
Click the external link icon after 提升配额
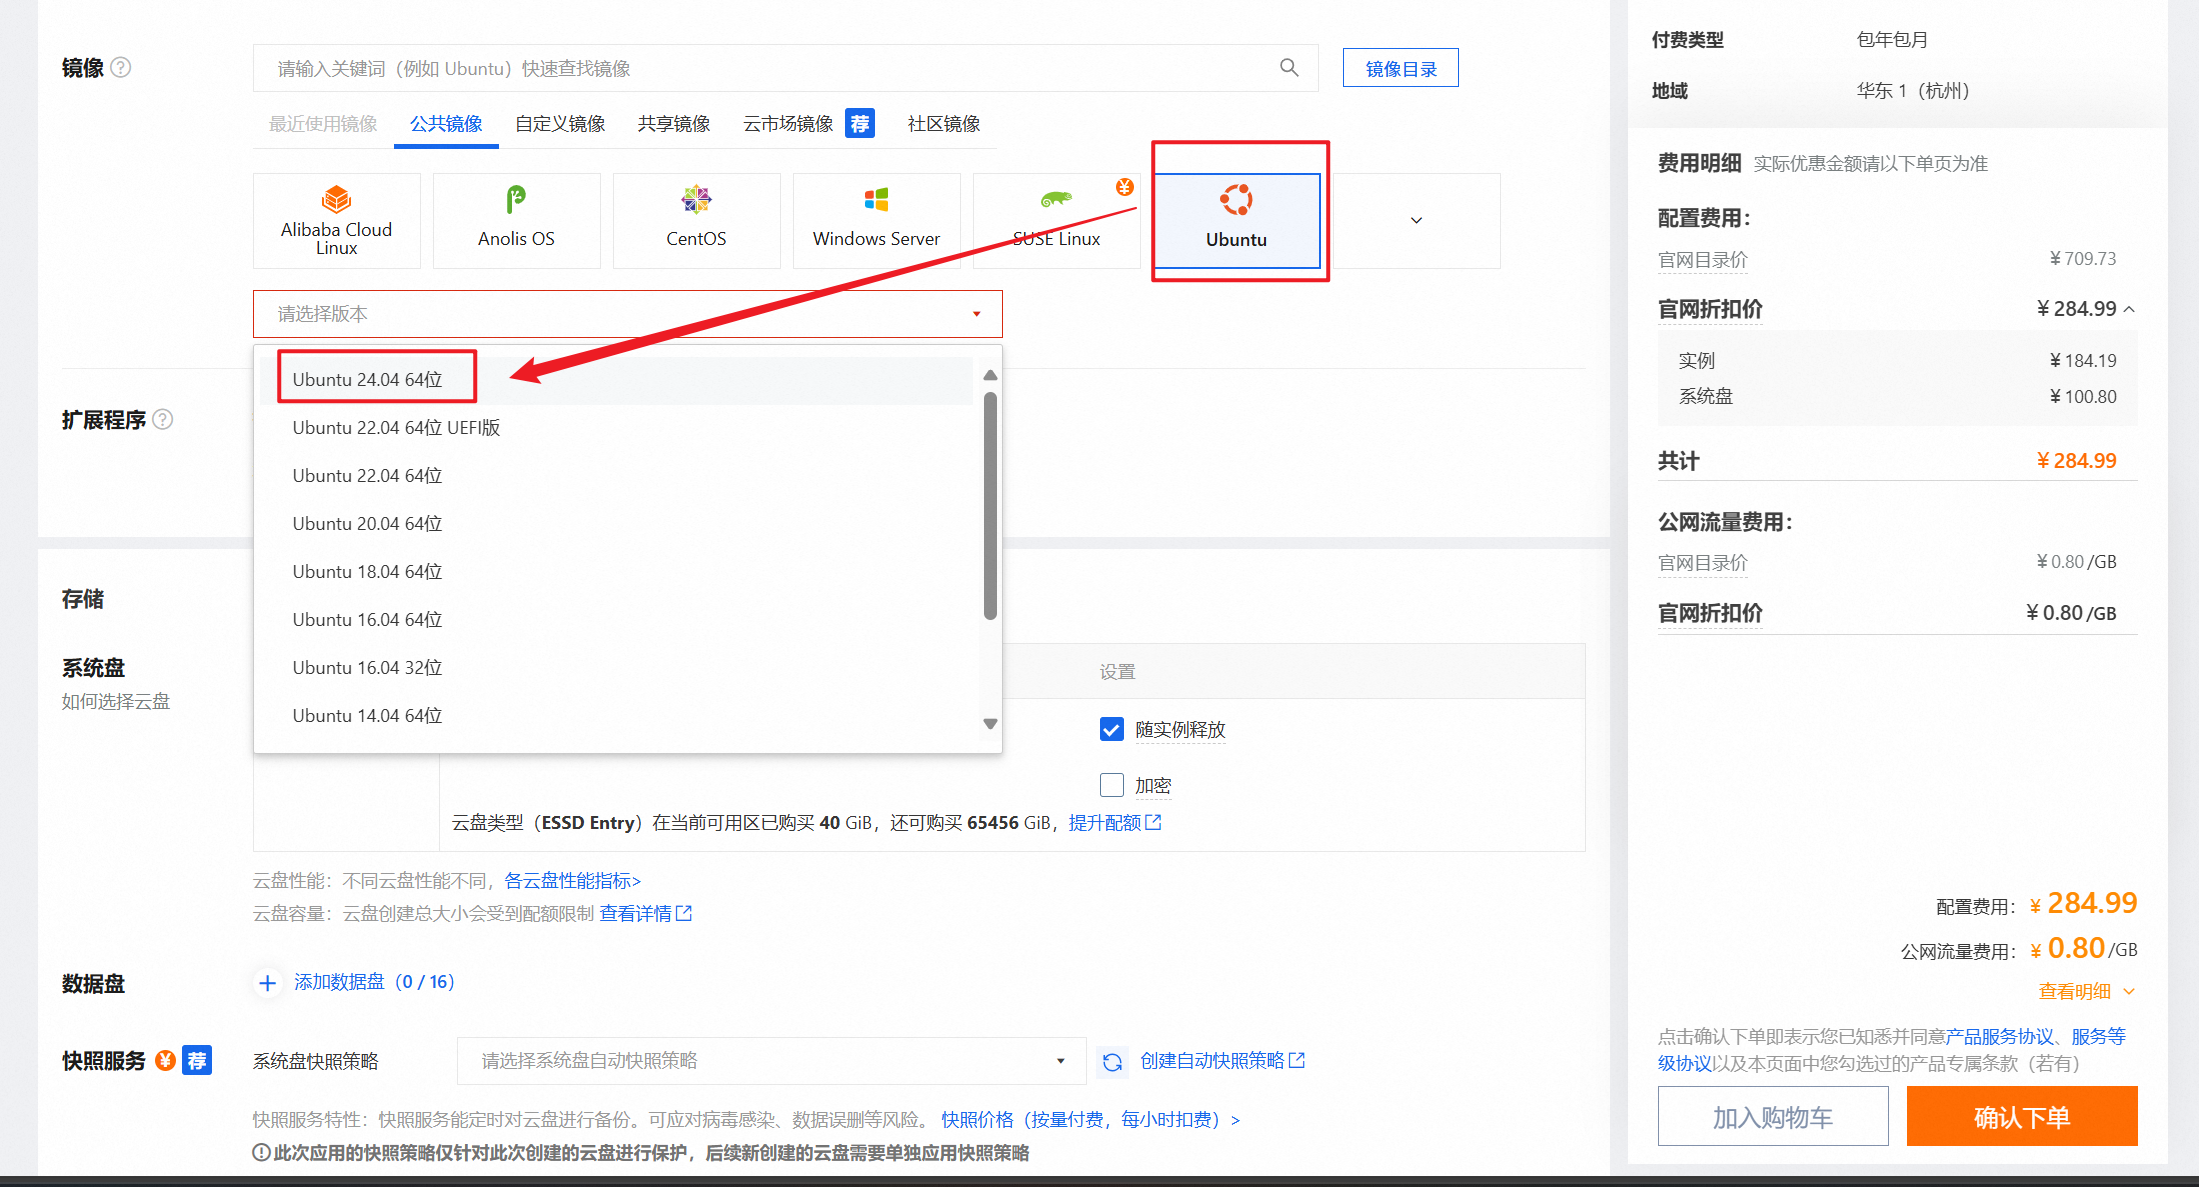(1153, 822)
